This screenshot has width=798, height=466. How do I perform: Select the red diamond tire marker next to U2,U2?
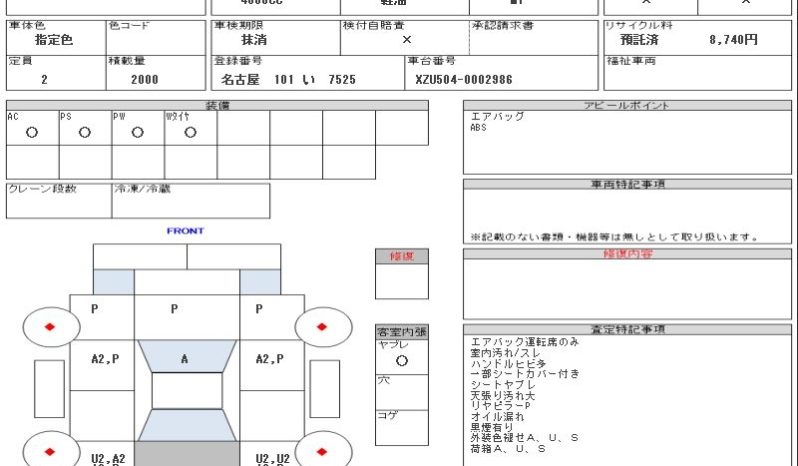(322, 451)
